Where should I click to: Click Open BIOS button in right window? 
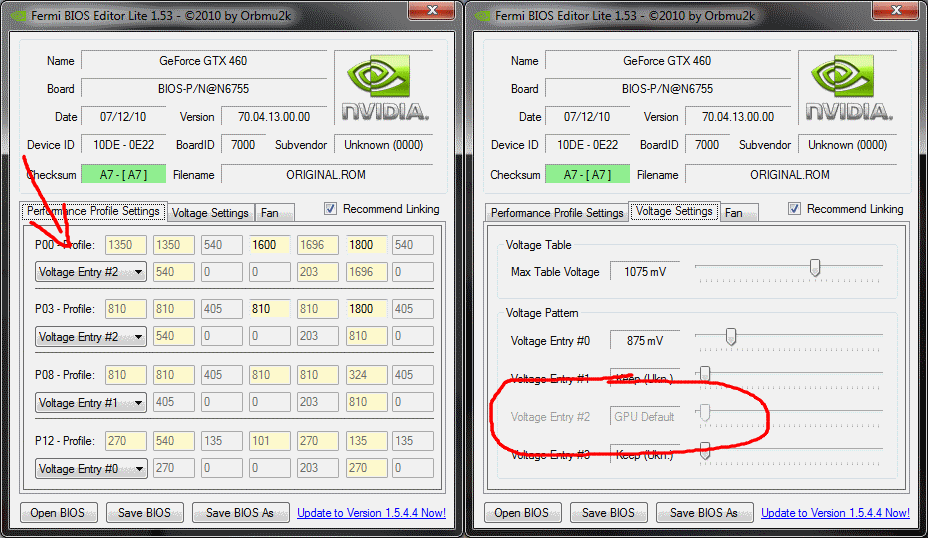521,513
